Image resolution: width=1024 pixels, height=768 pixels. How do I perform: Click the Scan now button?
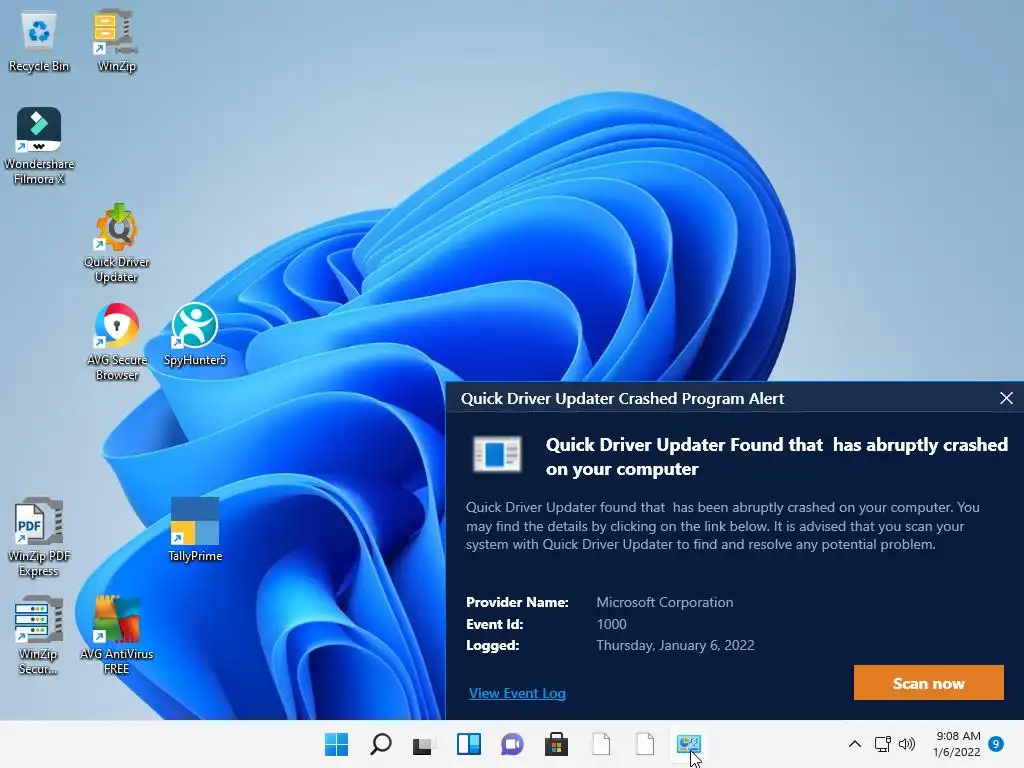[x=928, y=683]
